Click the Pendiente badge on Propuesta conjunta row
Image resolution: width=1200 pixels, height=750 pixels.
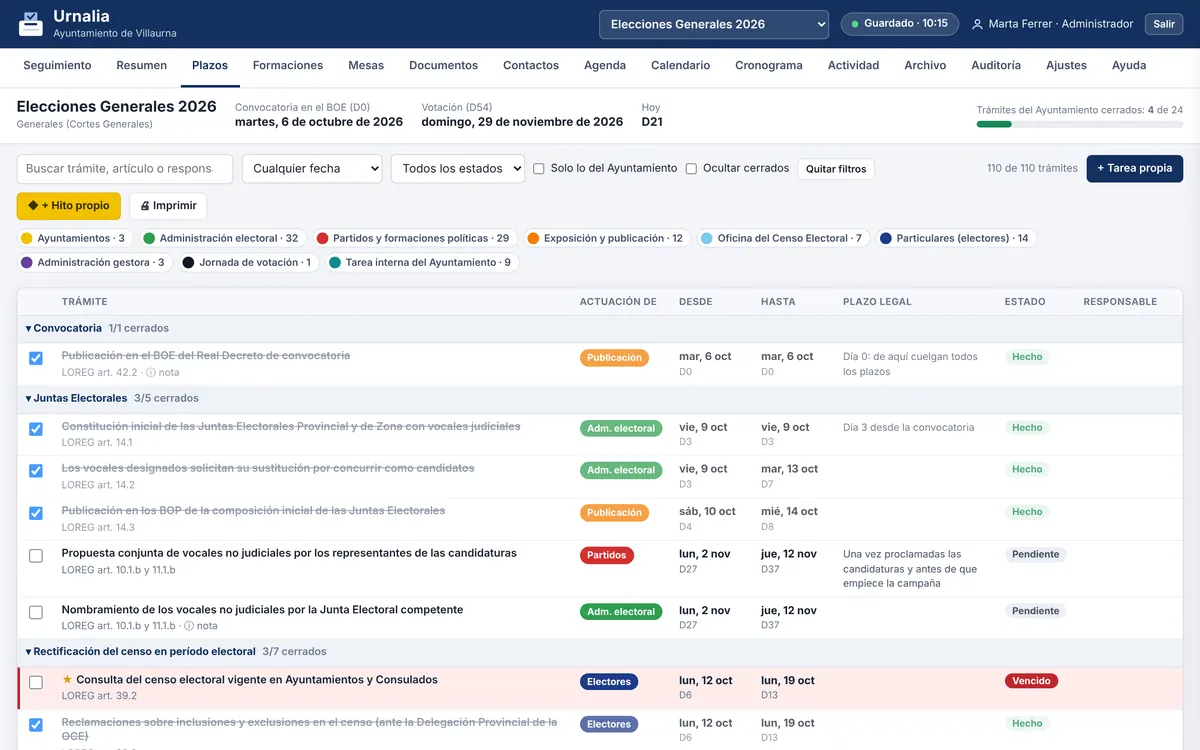click(x=1035, y=555)
